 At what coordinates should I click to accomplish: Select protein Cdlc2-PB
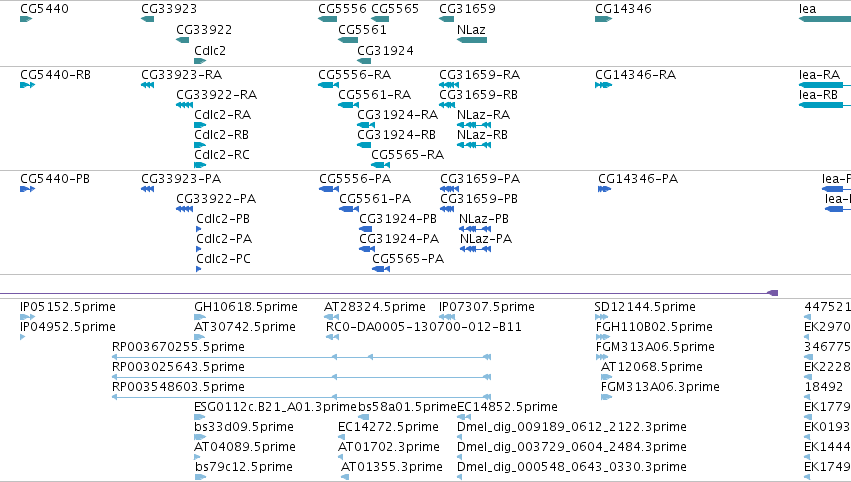pyautogui.click(x=223, y=219)
